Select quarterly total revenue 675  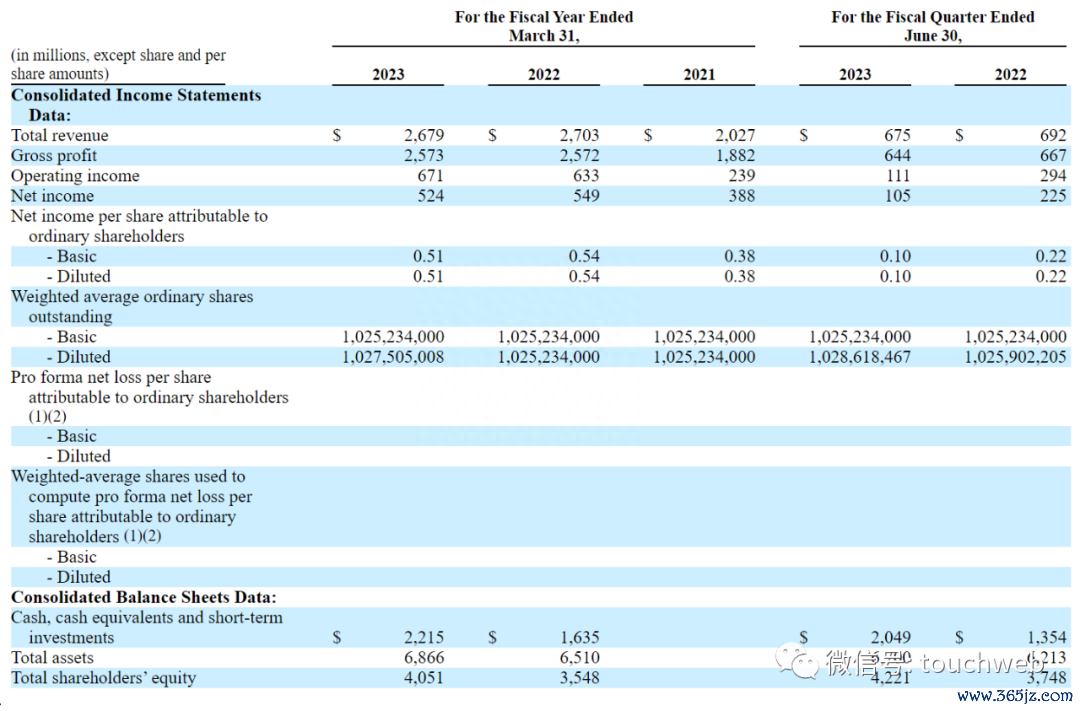(897, 135)
